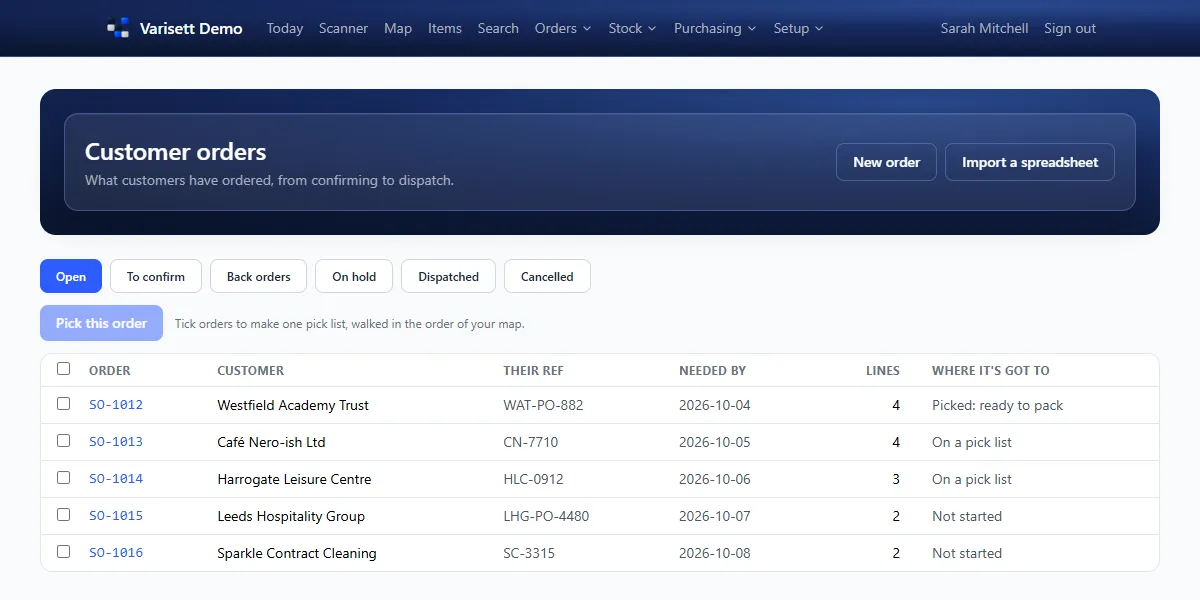Select customer Harrogate Leisure Centre
The width and height of the screenshot is (1200, 600).
[x=294, y=479]
